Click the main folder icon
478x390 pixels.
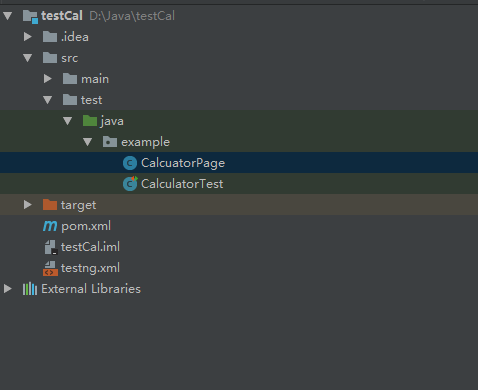pyautogui.click(x=70, y=79)
